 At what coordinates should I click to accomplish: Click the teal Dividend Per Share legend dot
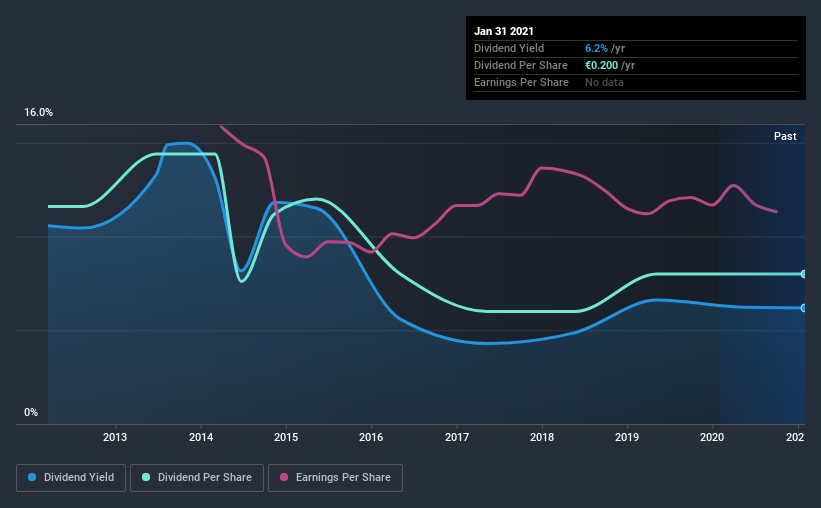146,477
